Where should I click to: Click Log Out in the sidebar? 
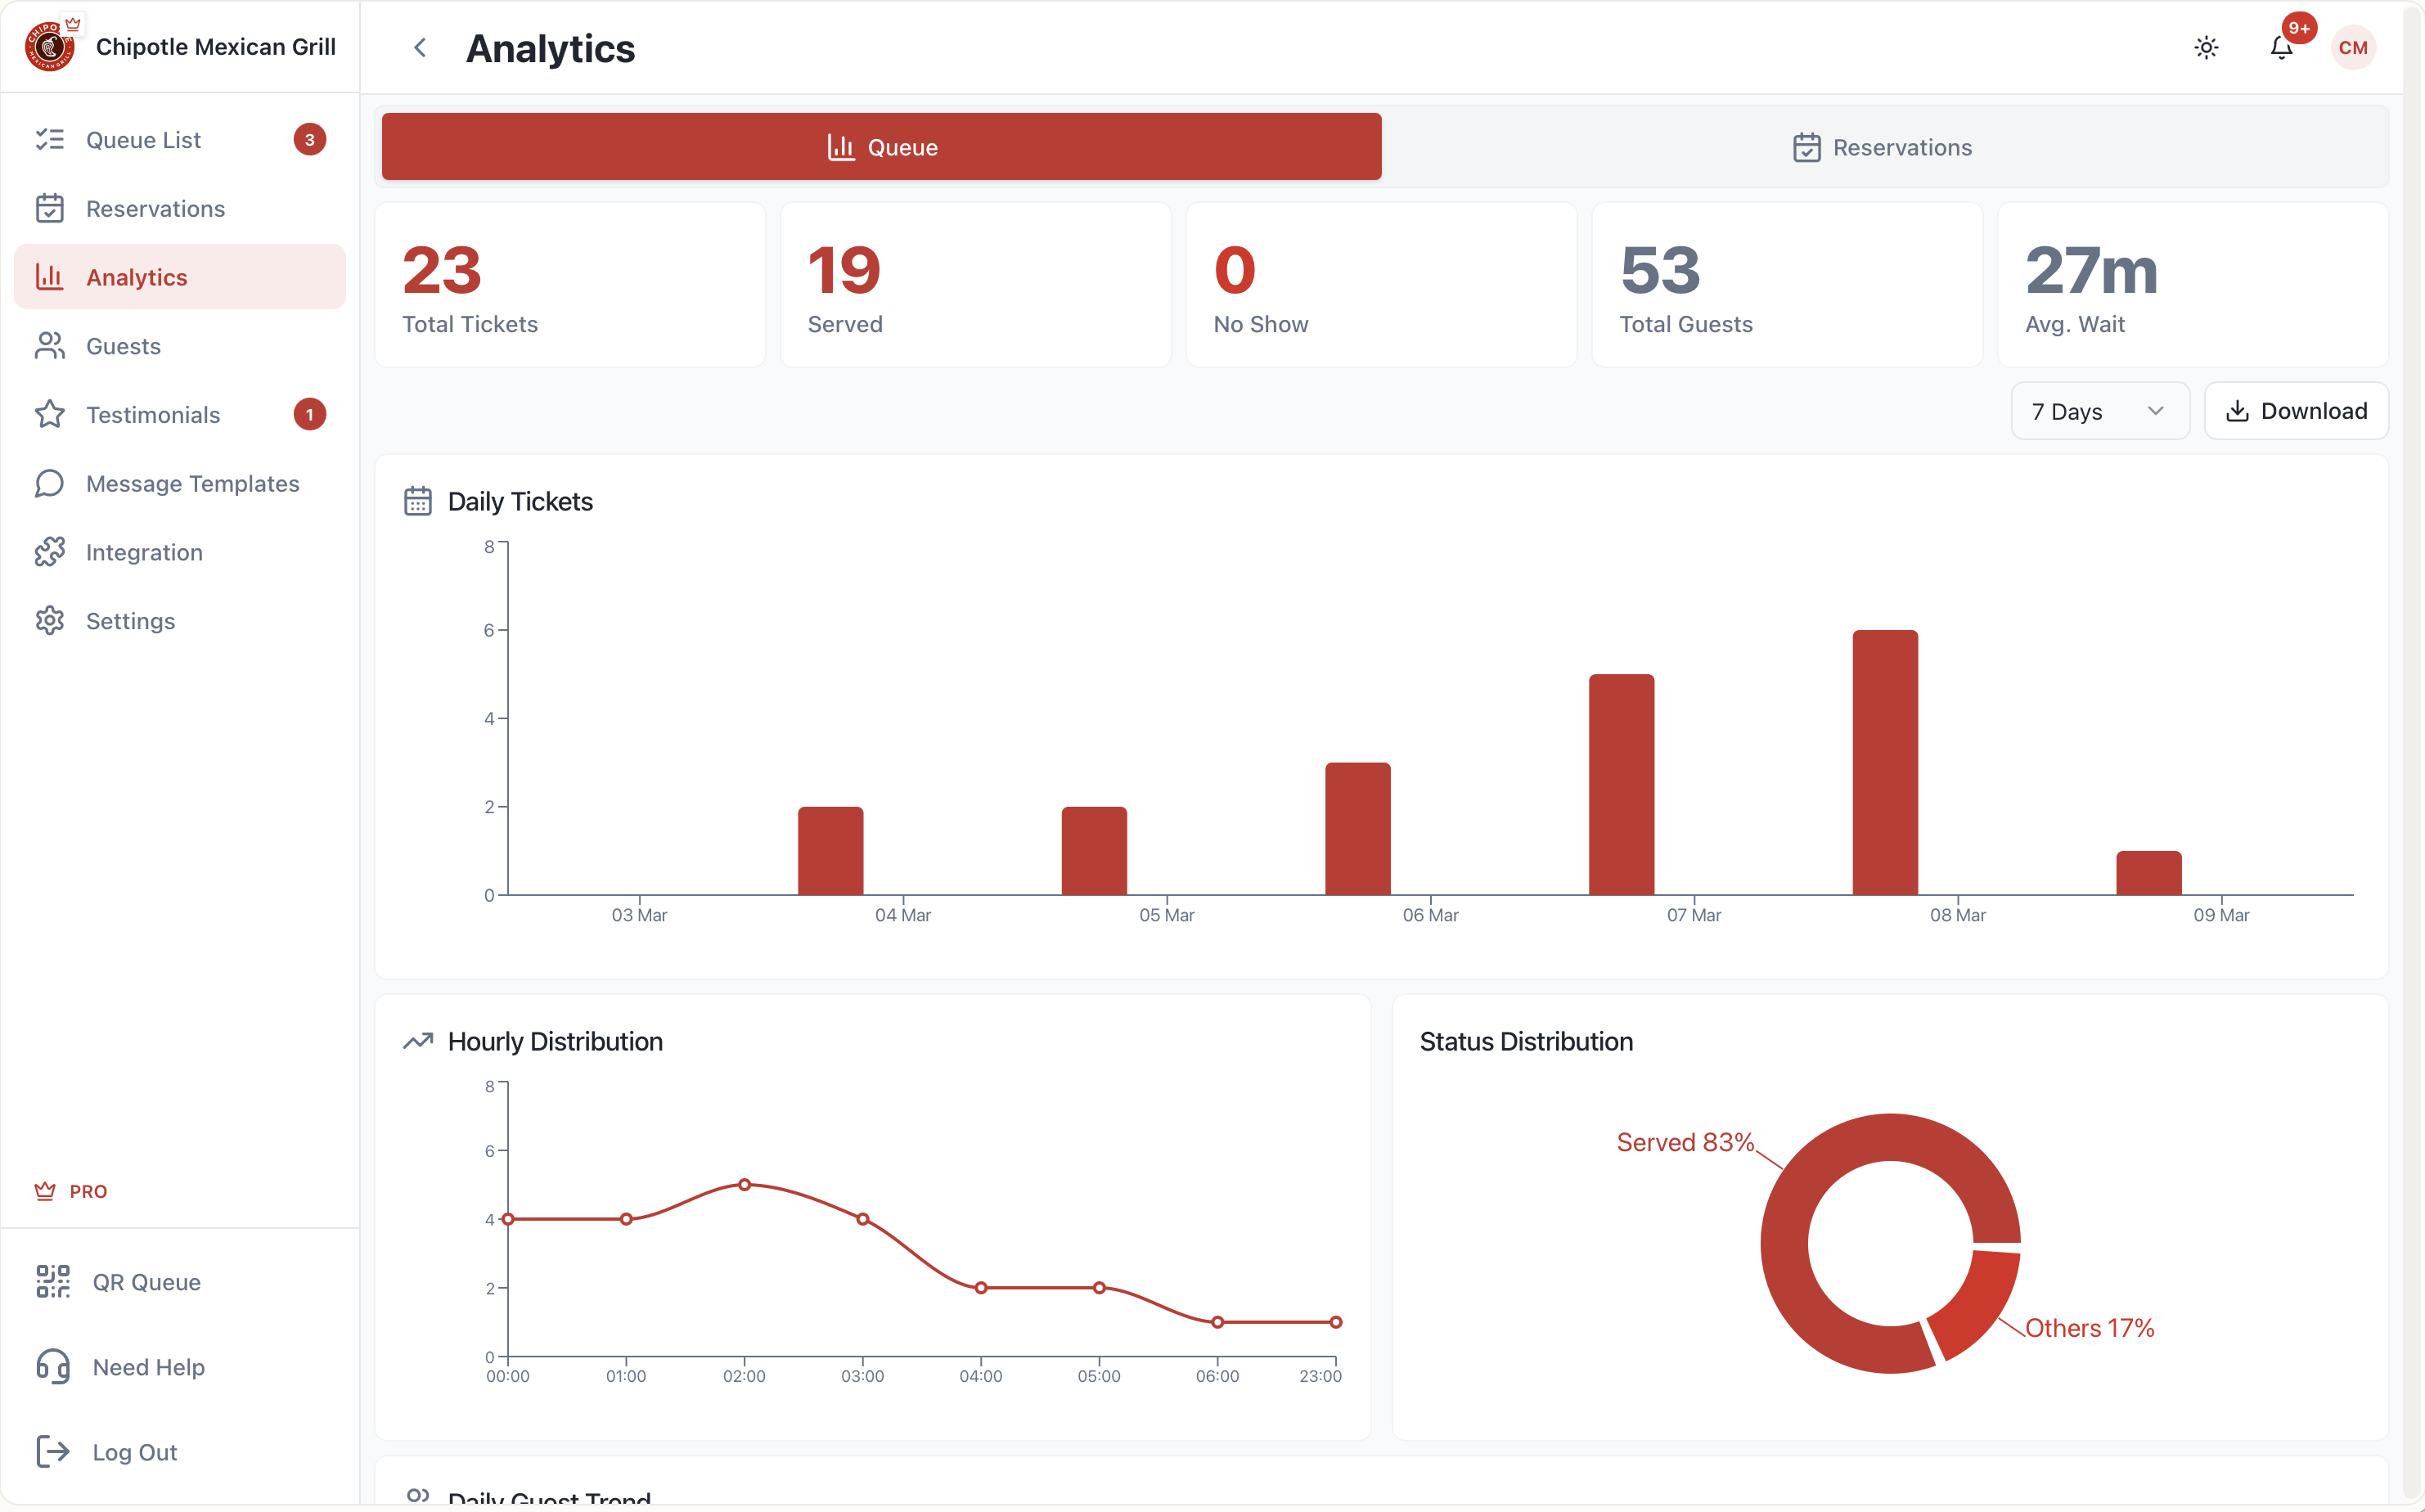tap(134, 1452)
